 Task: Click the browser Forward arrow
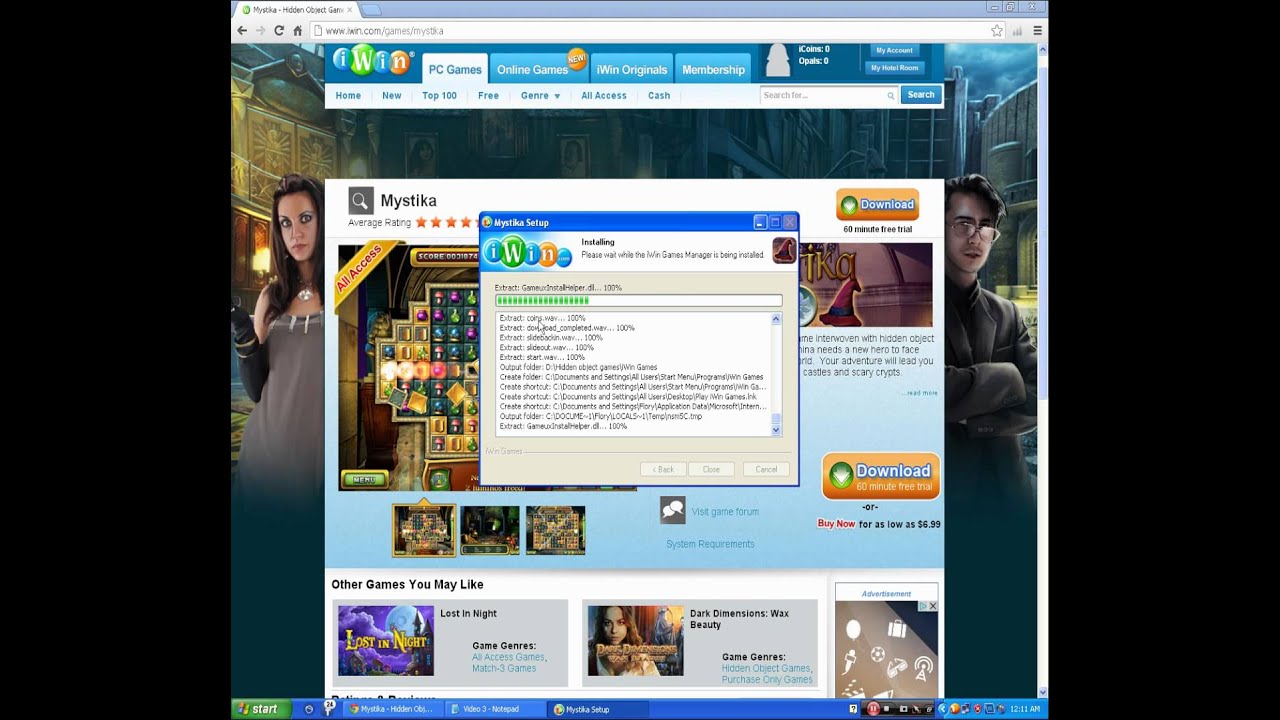tap(261, 31)
